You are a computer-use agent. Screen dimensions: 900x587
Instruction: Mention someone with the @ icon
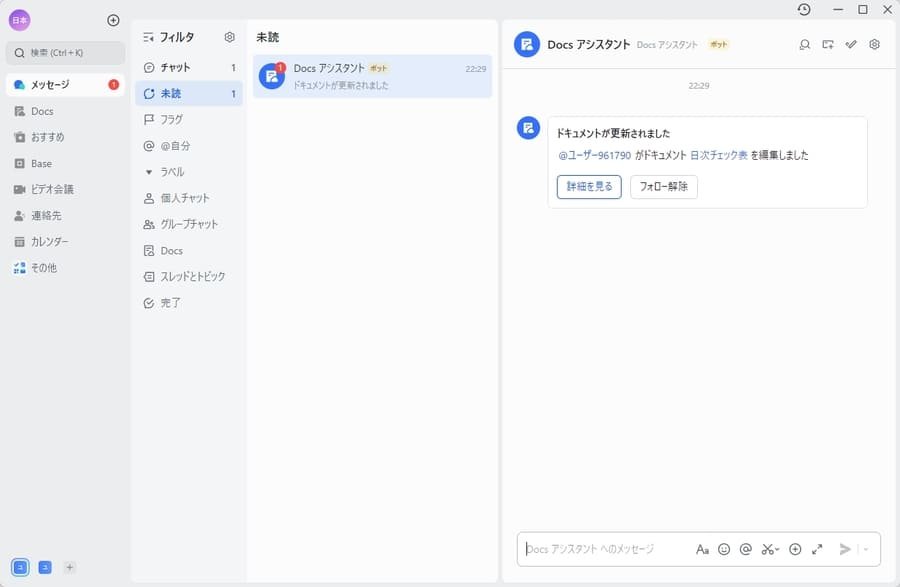[748, 549]
